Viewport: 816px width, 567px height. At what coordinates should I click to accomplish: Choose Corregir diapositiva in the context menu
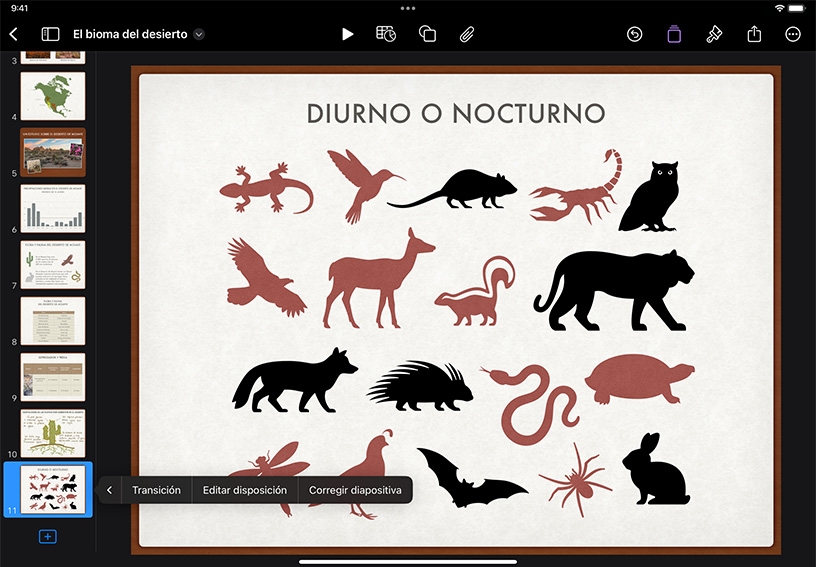(355, 490)
